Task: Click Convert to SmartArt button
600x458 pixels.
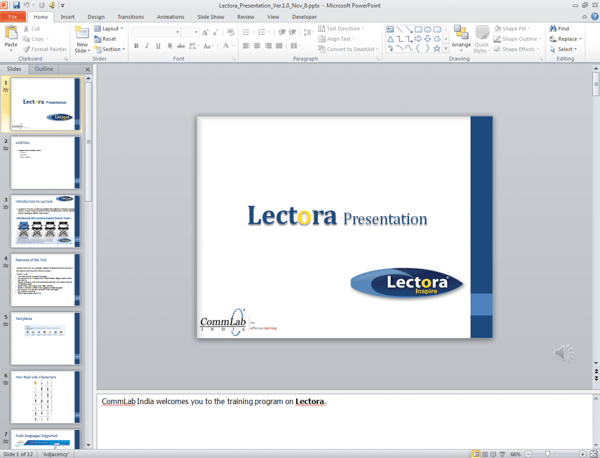Action: coord(348,49)
